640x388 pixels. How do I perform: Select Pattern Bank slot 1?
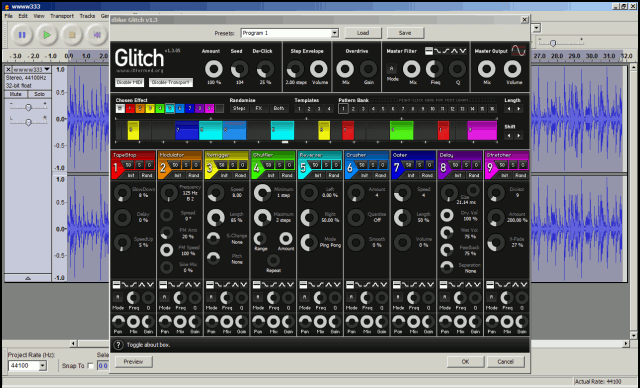(x=343, y=109)
